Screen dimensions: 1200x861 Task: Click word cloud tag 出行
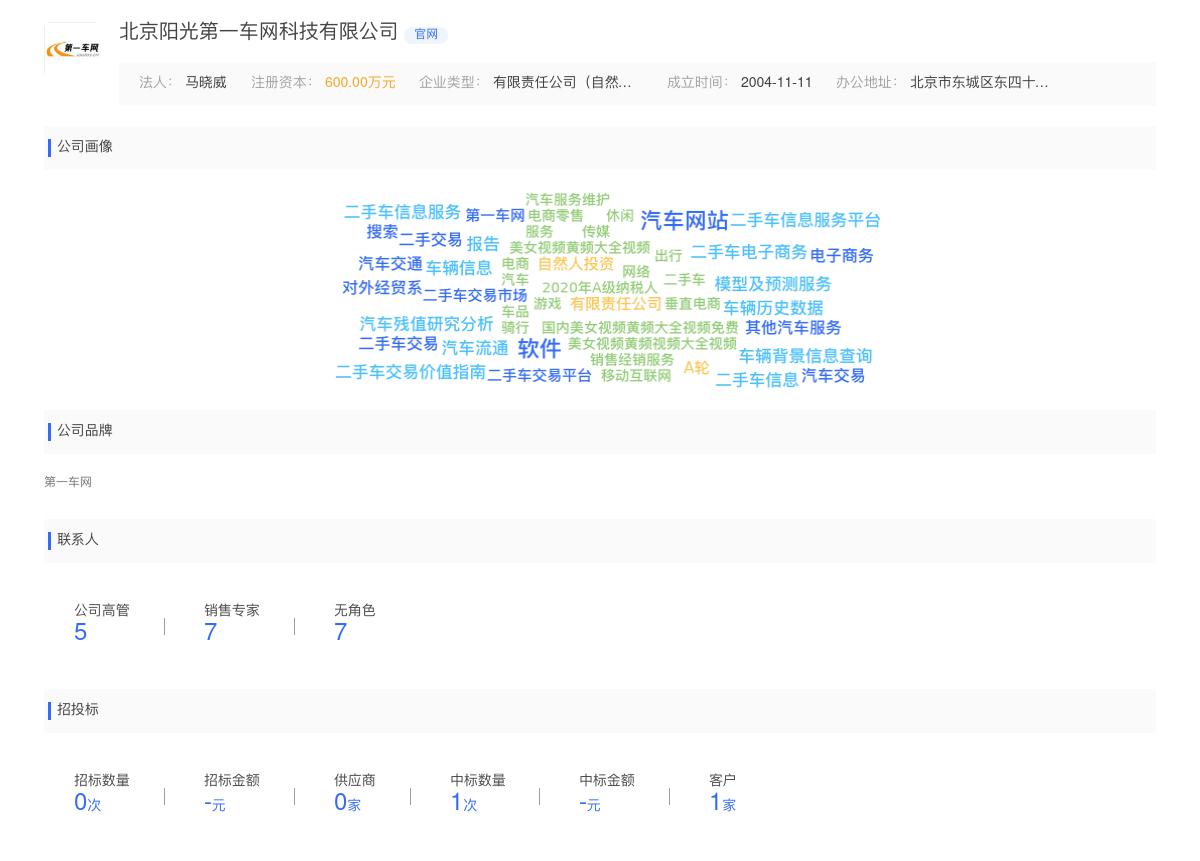[668, 256]
